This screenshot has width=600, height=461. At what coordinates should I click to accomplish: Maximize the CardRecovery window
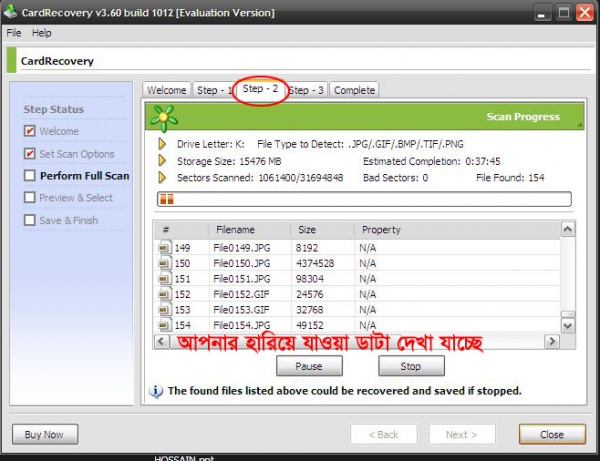click(564, 13)
